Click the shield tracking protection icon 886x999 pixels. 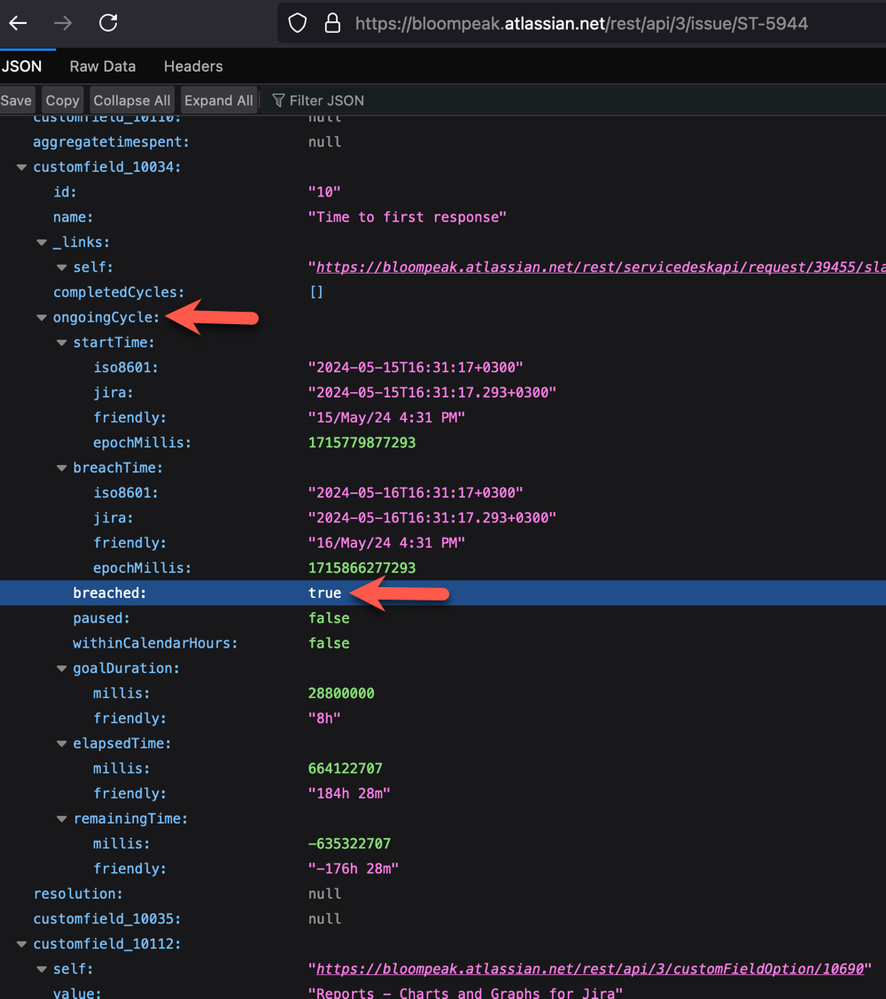[x=297, y=23]
